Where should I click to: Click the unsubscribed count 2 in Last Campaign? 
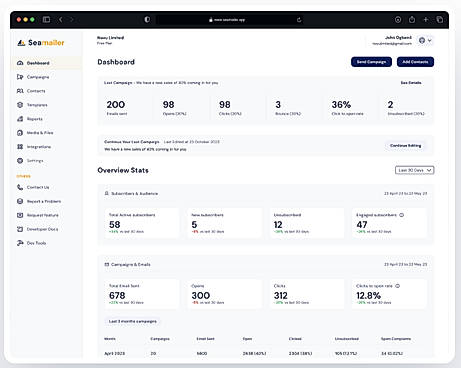[x=390, y=105]
